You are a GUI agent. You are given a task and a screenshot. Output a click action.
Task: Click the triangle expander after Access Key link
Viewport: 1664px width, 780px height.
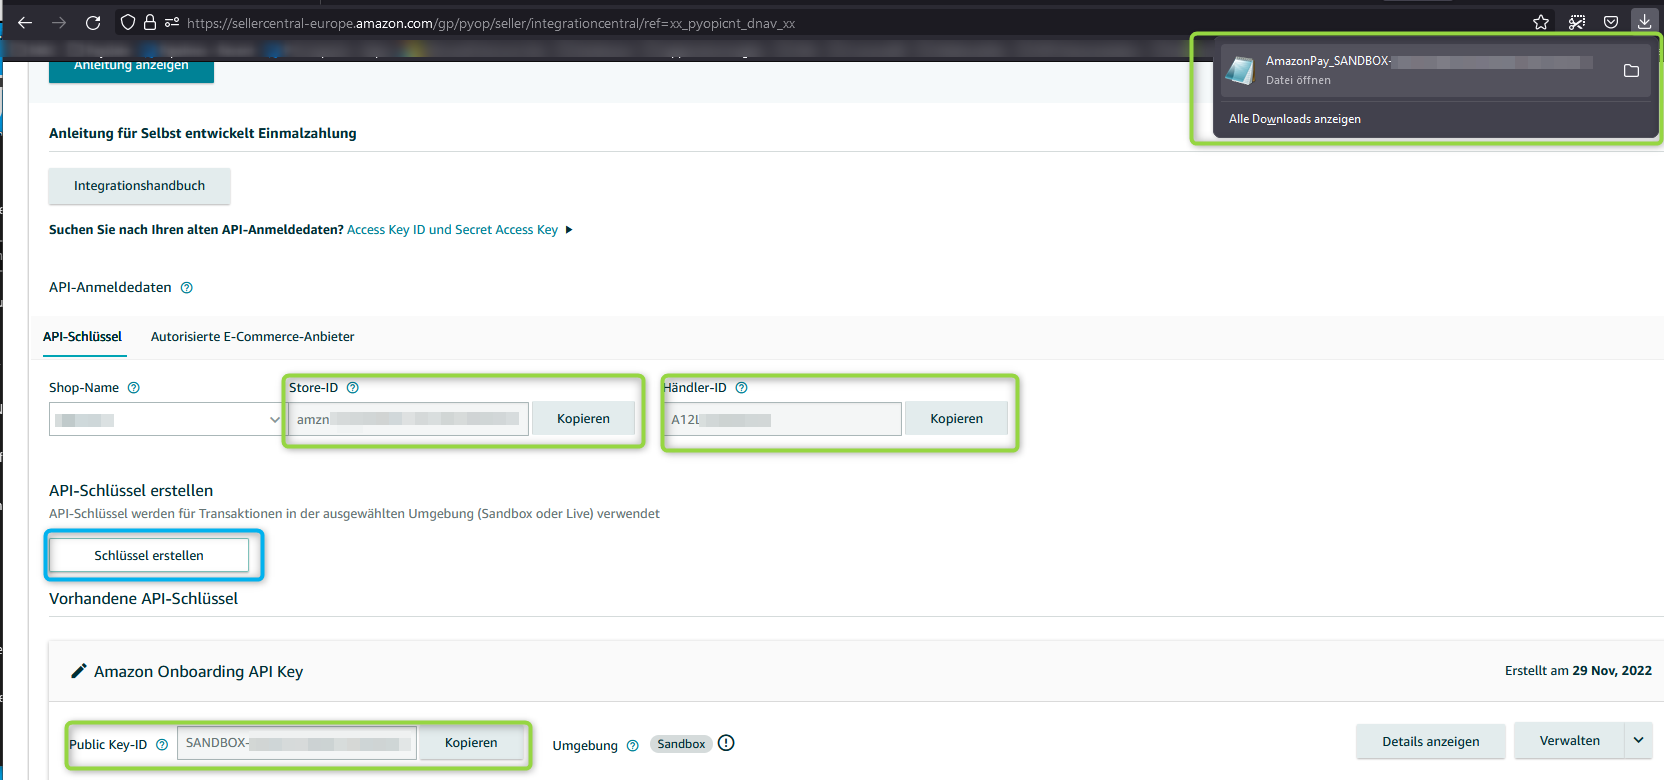[569, 230]
